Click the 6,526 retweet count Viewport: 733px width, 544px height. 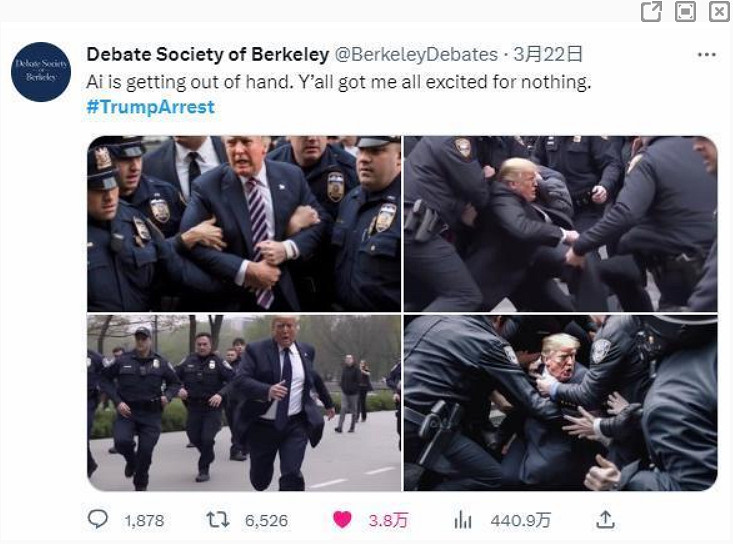[x=266, y=521]
